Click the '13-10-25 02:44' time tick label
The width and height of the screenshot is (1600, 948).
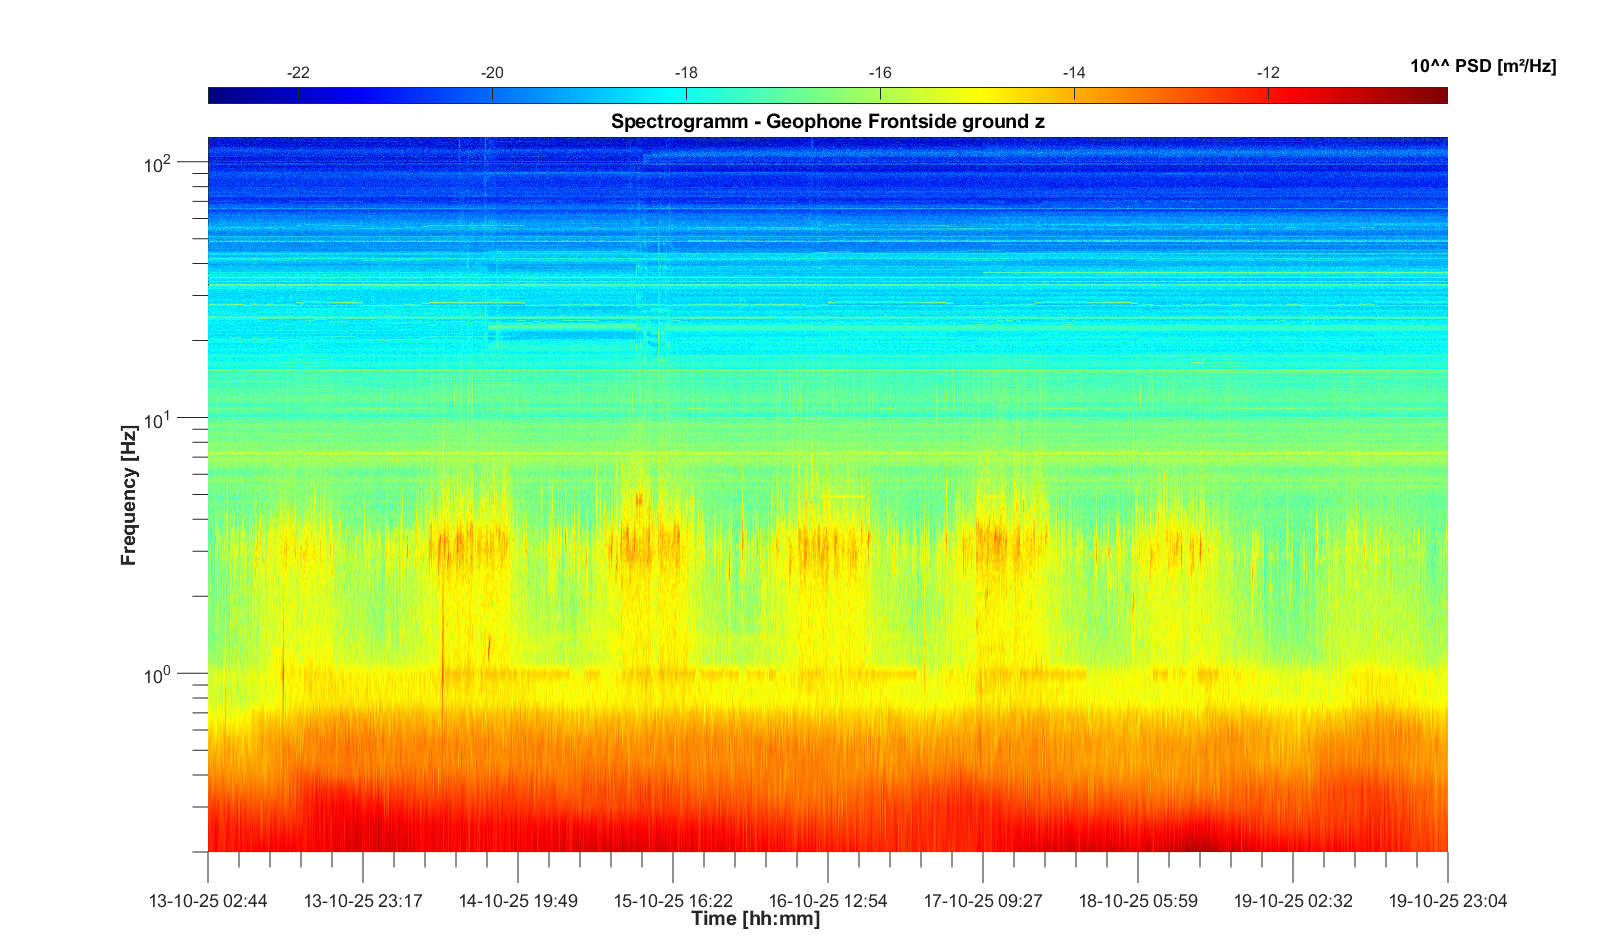[208, 901]
